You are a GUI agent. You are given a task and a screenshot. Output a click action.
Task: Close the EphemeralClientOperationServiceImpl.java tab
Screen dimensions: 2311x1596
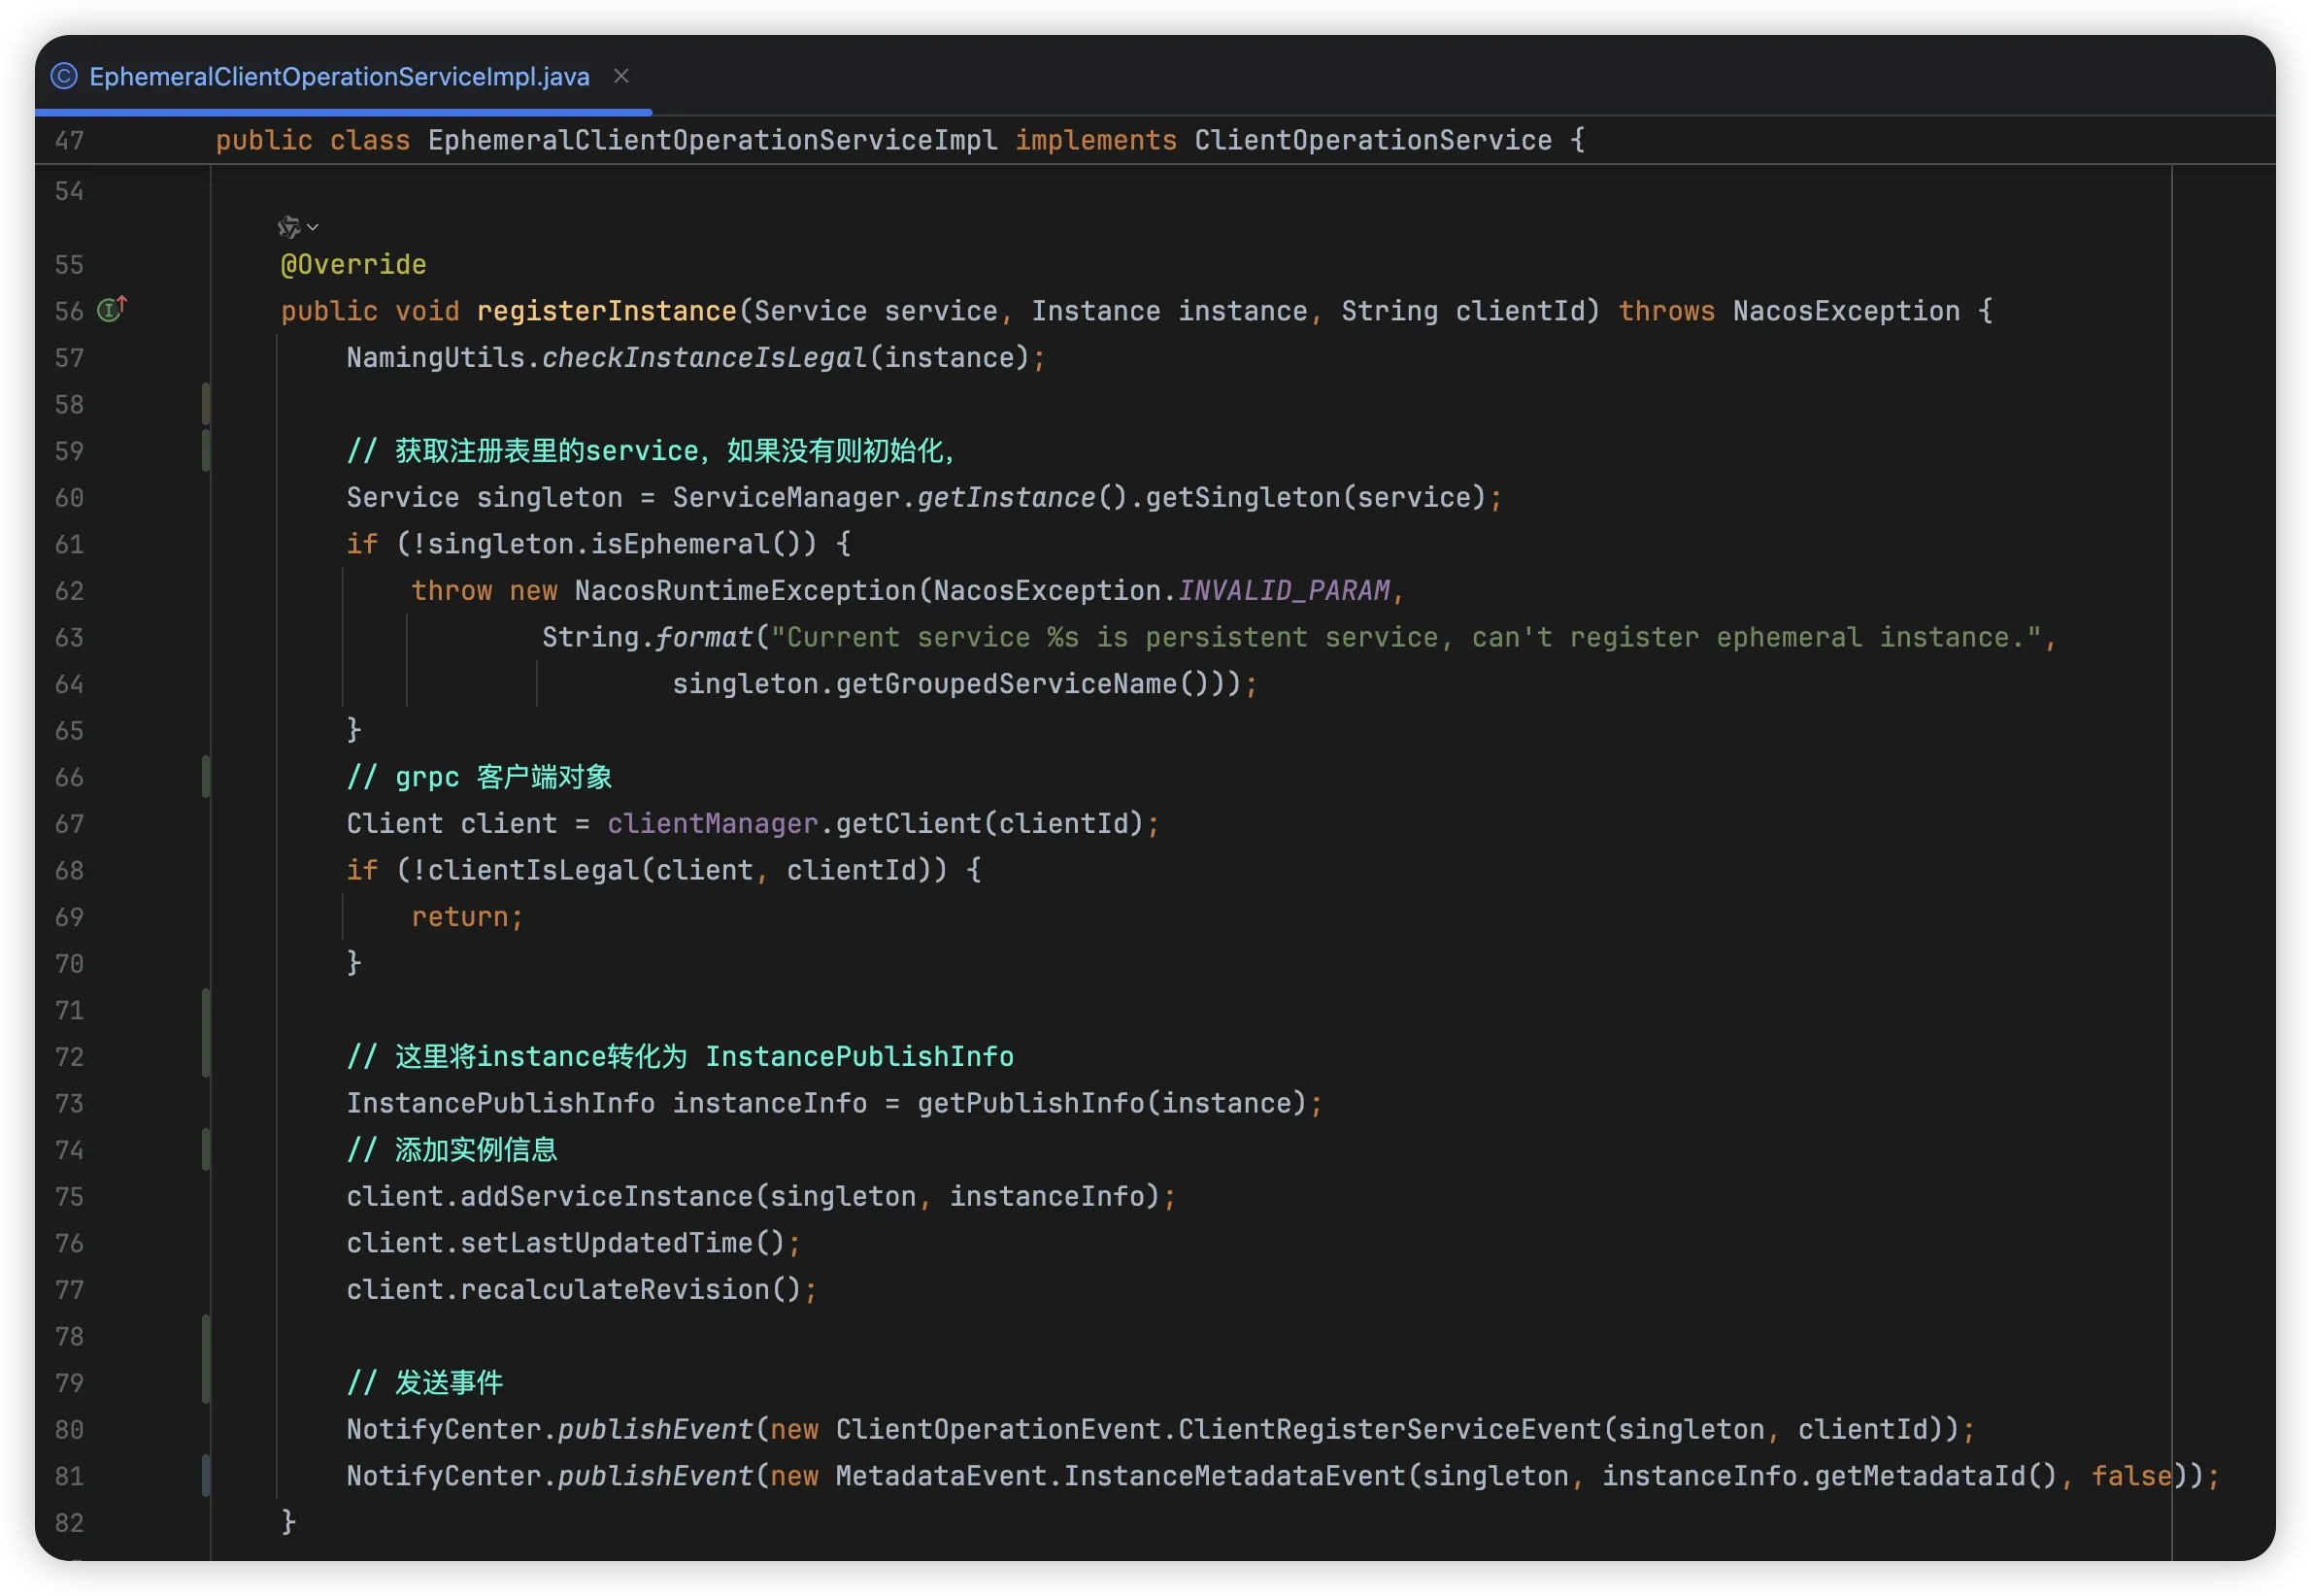click(621, 76)
